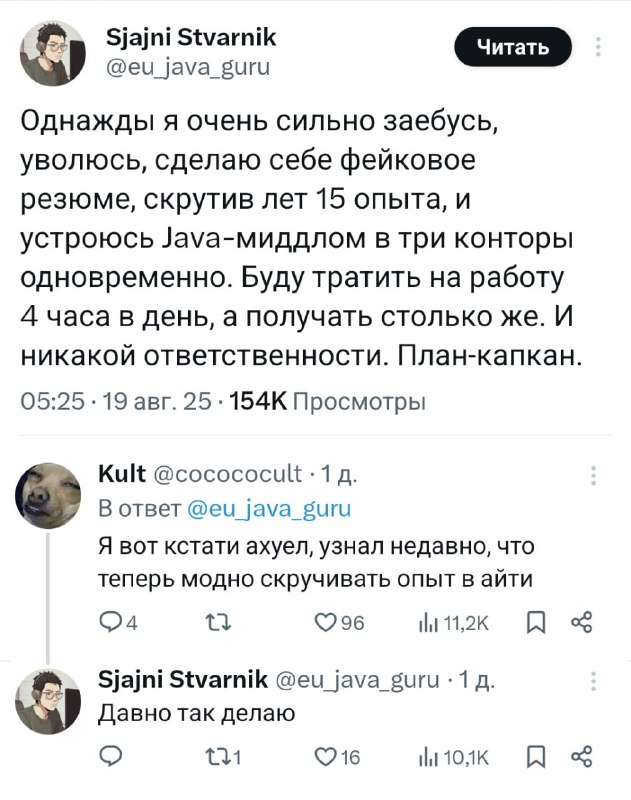The width and height of the screenshot is (631, 800).
Task: View the 10,1K analytics of the last reply
Action: pyautogui.click(x=453, y=758)
